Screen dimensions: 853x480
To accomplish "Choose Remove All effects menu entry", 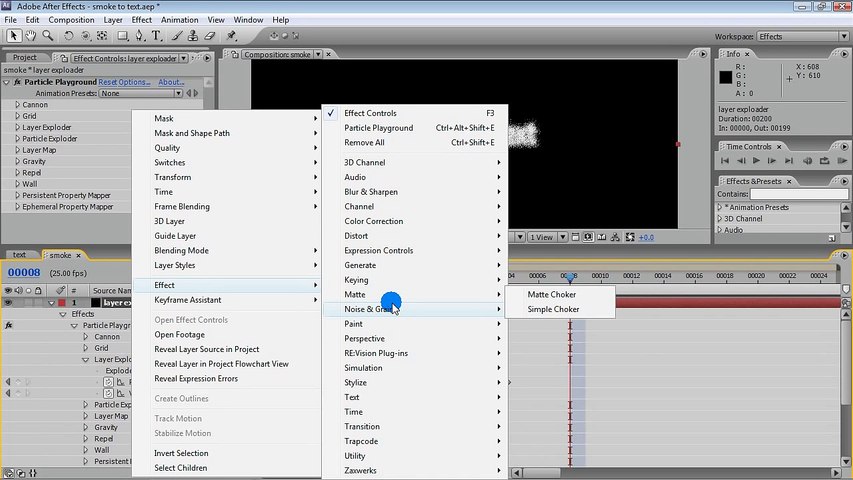I will coord(415,143).
